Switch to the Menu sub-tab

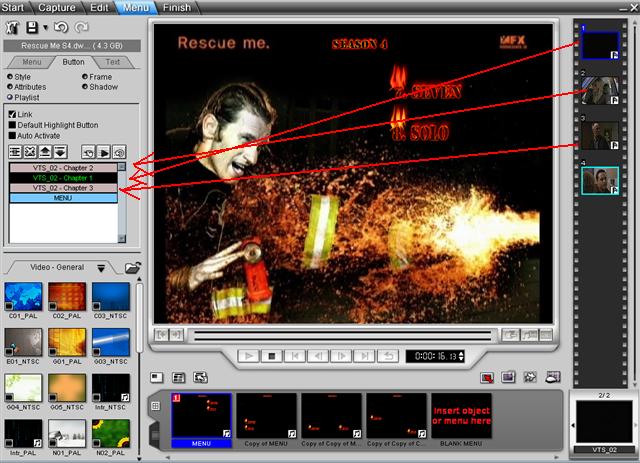click(x=31, y=62)
